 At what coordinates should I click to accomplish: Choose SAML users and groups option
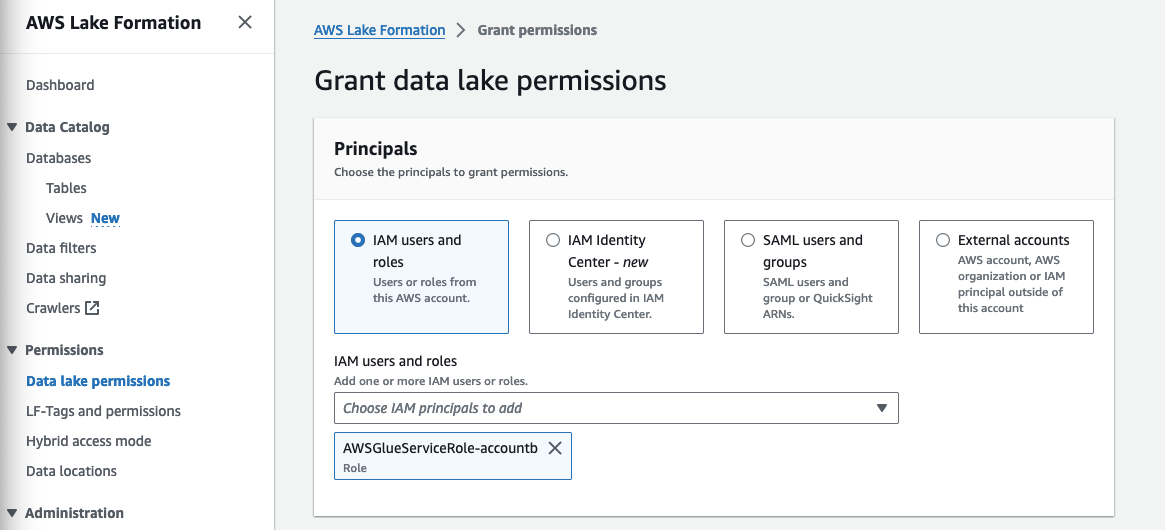point(748,240)
